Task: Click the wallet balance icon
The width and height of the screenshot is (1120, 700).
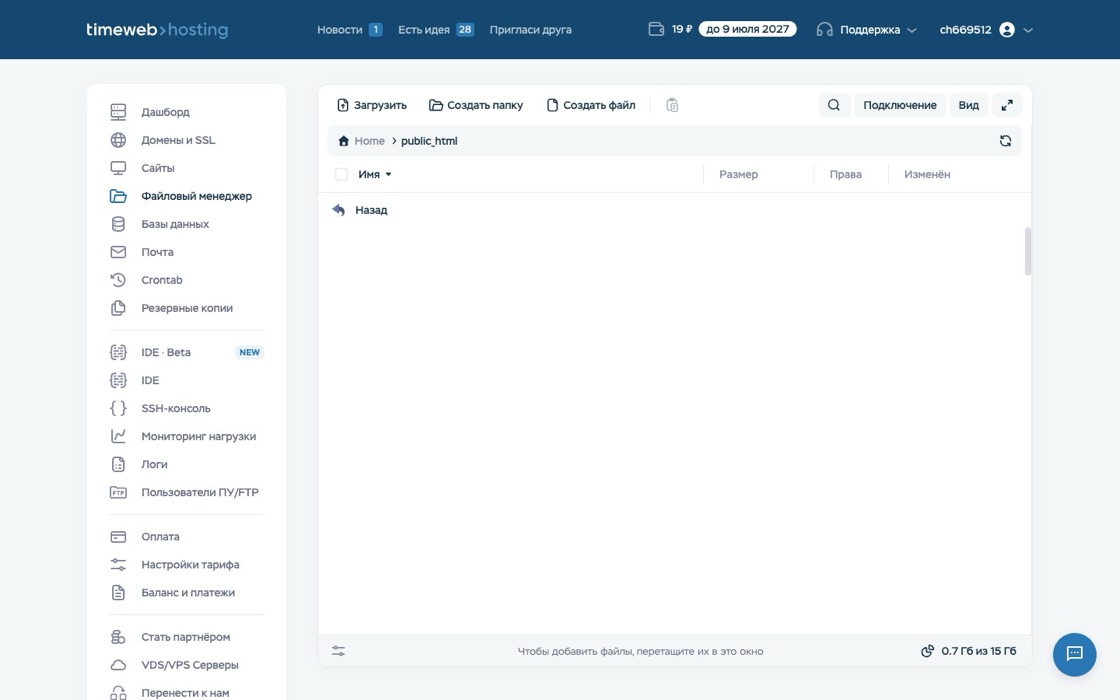Action: (x=656, y=29)
